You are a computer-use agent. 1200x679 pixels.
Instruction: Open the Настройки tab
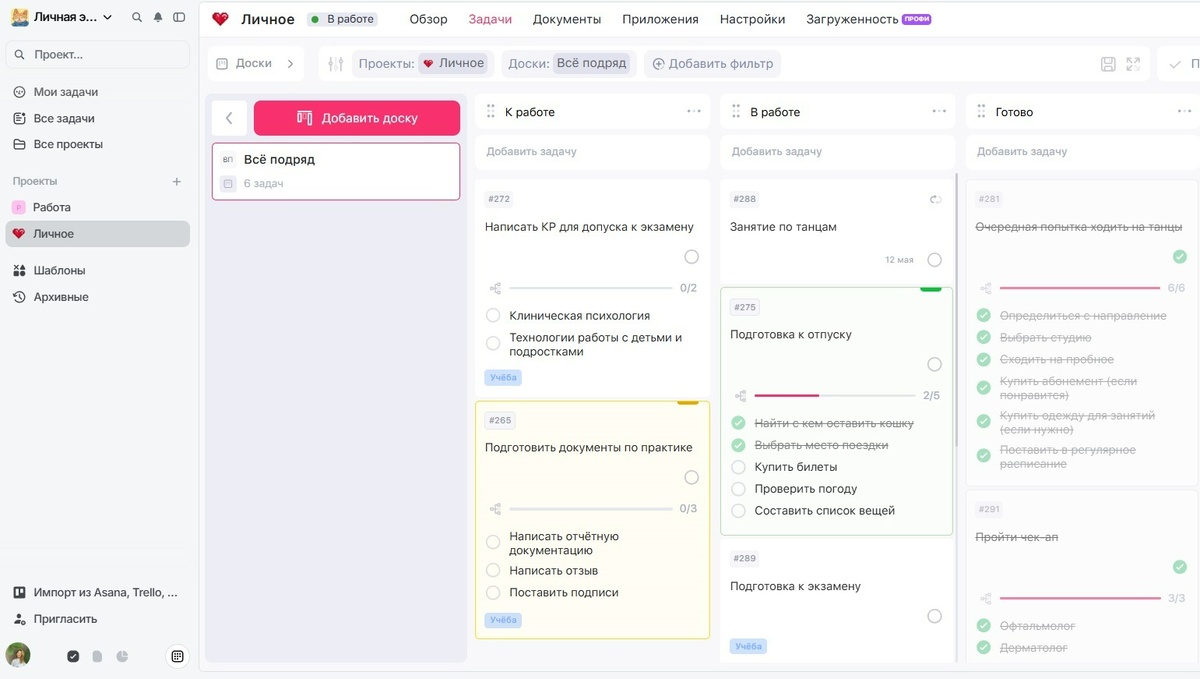(x=752, y=19)
